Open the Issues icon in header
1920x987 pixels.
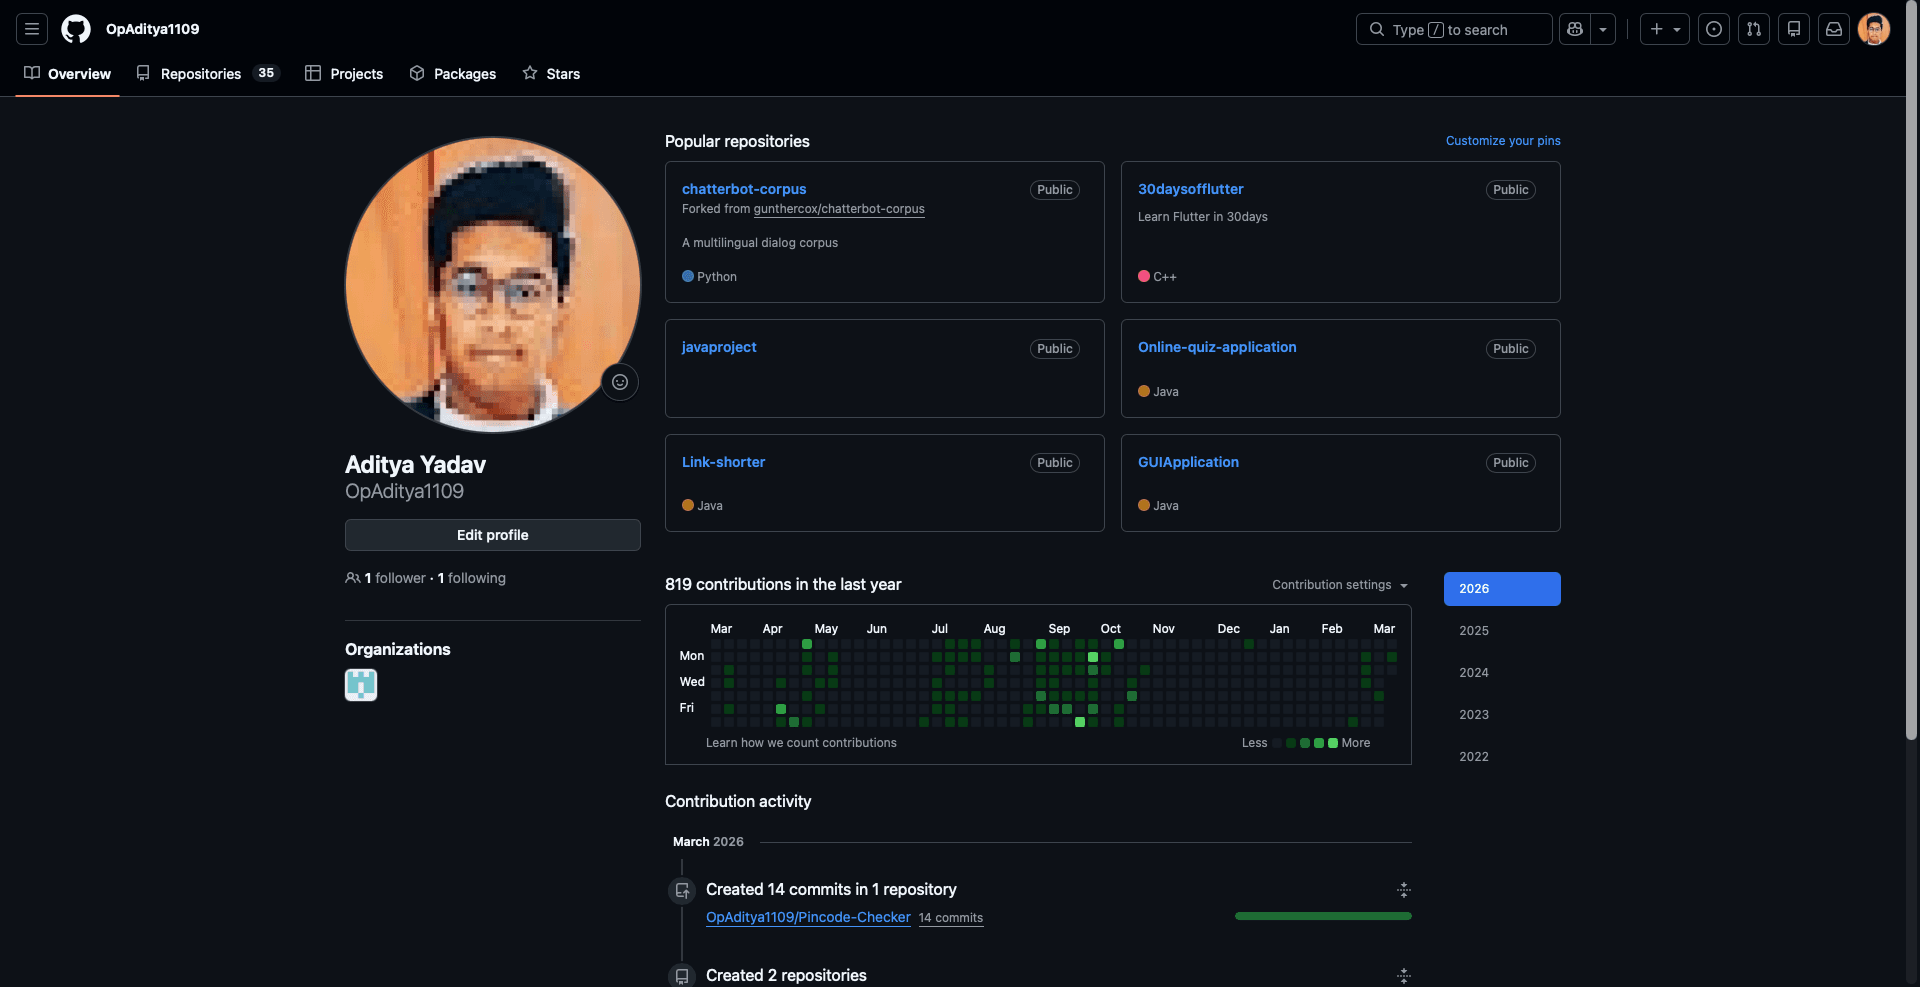click(1714, 29)
